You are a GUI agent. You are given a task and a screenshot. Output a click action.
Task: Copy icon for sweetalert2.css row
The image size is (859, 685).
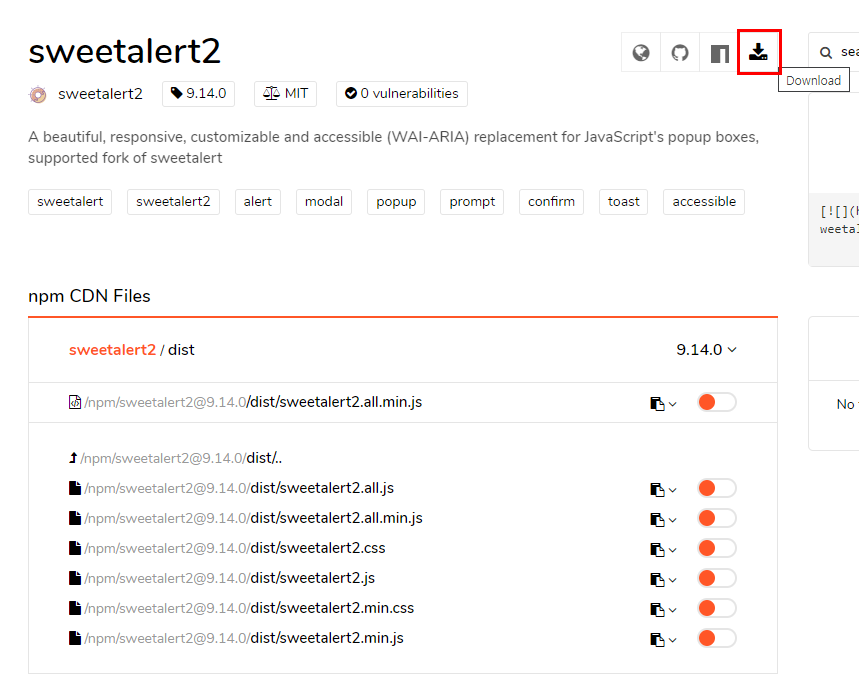click(657, 550)
